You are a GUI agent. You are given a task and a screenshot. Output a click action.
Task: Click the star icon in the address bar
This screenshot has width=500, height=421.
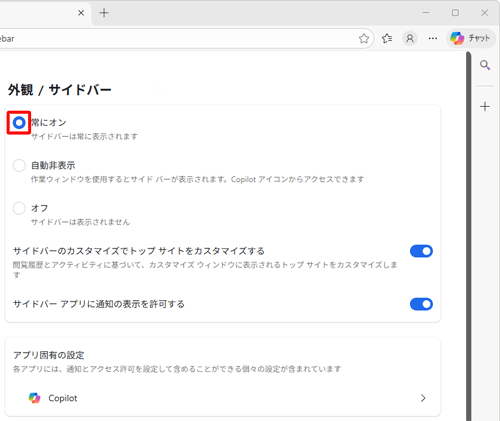tap(364, 39)
